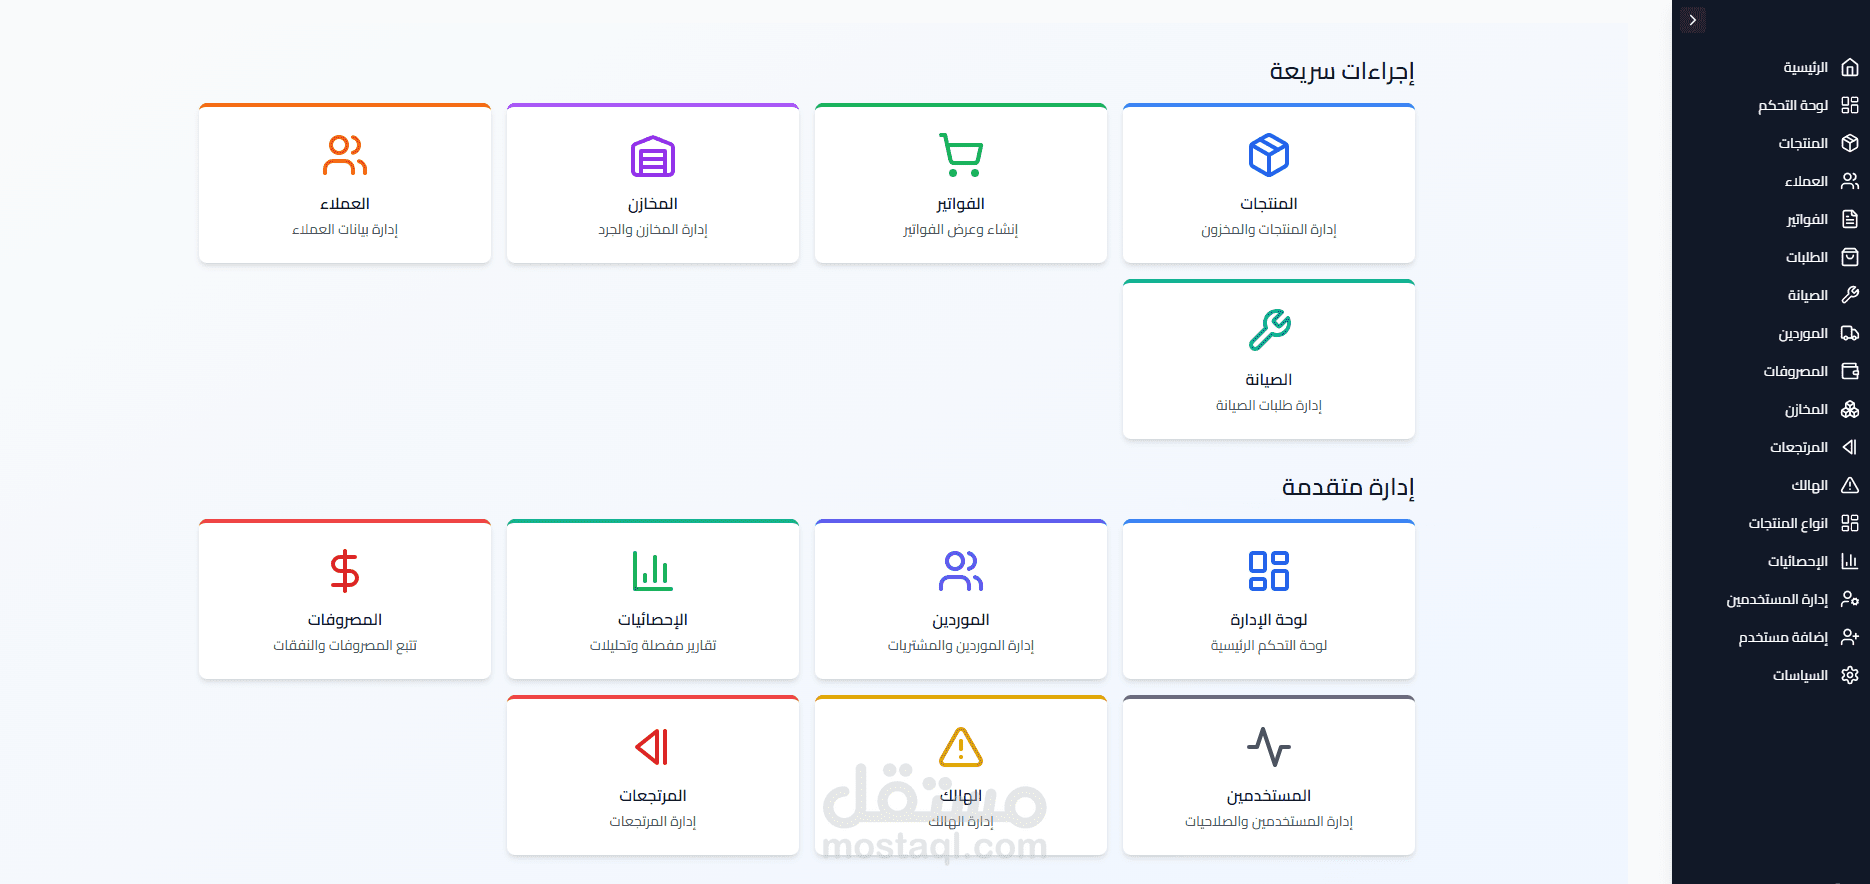This screenshot has height=884, width=1870.
Task: Click text إنشاء وعرض الفواتير
Action: 961,230
